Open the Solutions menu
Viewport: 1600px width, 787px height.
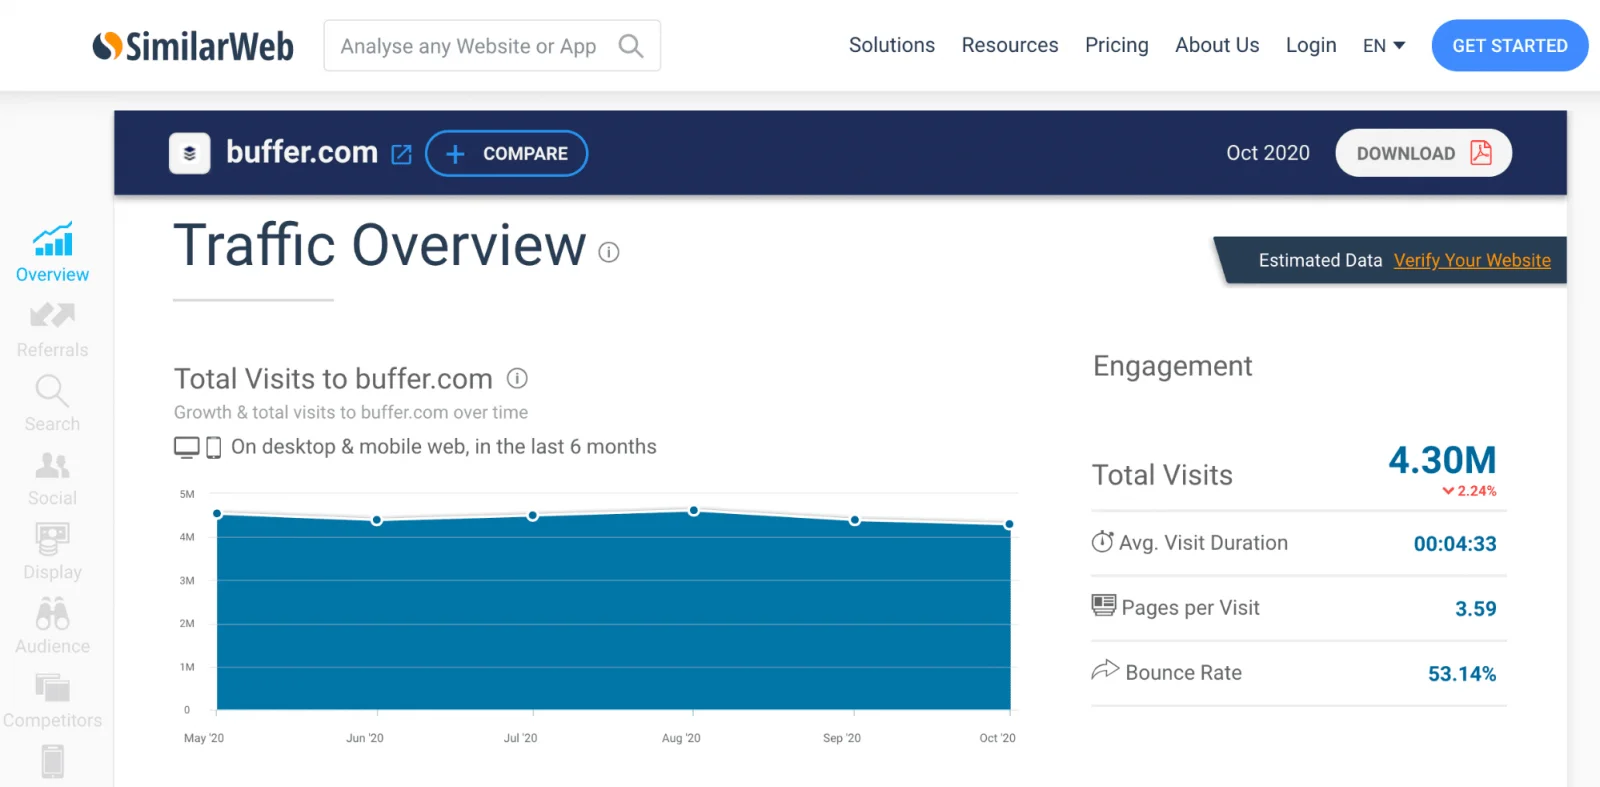892,45
